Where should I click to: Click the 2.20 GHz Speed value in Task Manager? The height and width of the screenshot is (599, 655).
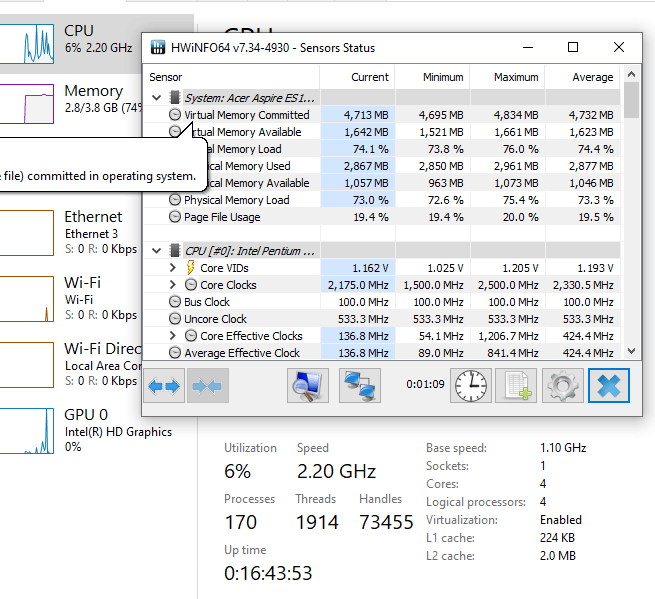pos(336,471)
